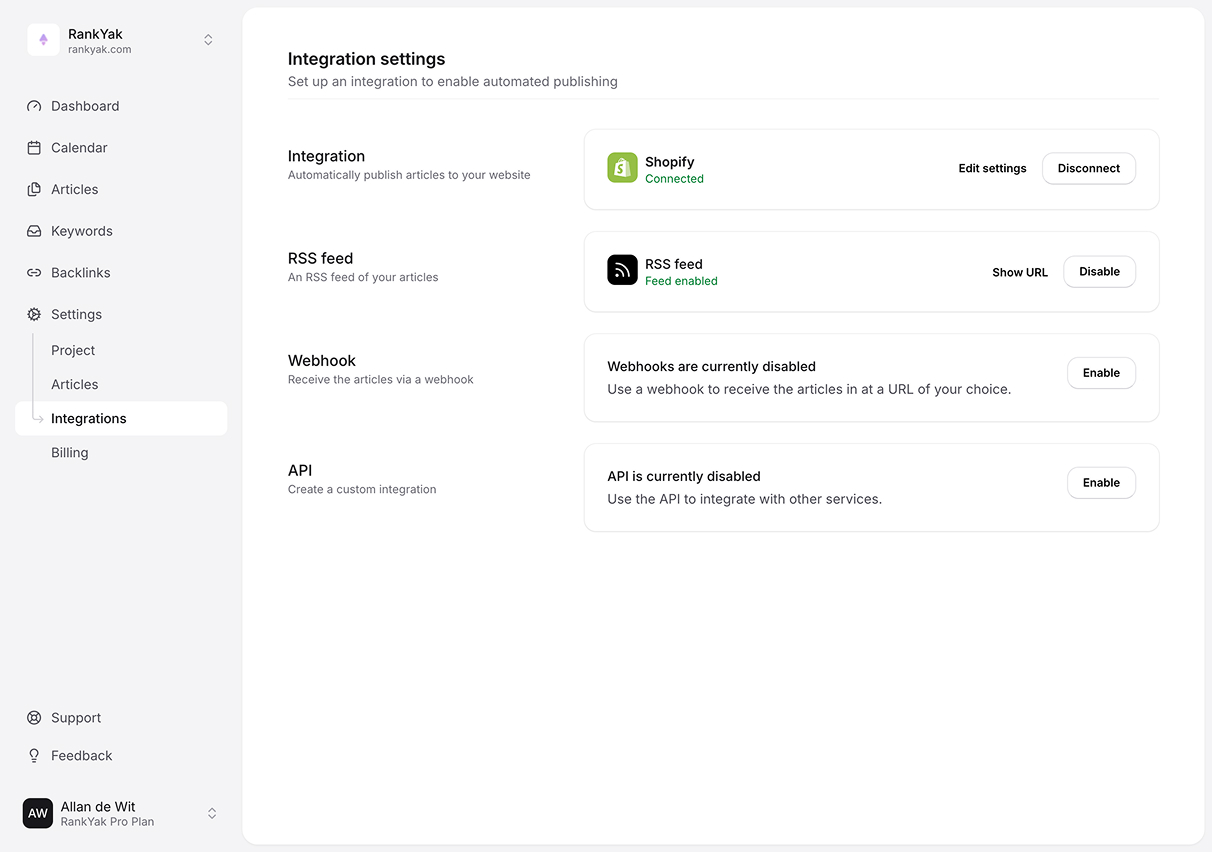Click the Settings gear icon
The width and height of the screenshot is (1212, 852).
coord(34,314)
